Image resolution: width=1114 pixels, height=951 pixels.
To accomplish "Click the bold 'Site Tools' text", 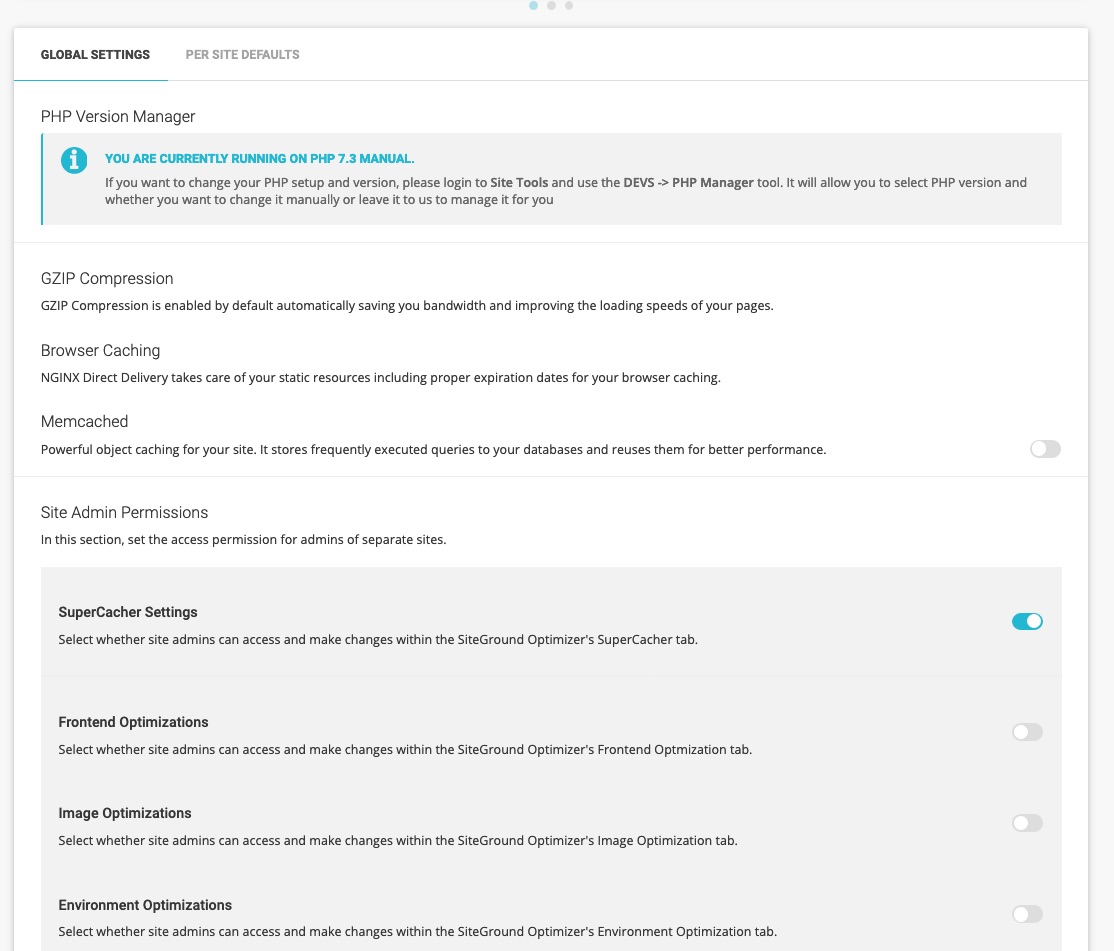I will (519, 183).
